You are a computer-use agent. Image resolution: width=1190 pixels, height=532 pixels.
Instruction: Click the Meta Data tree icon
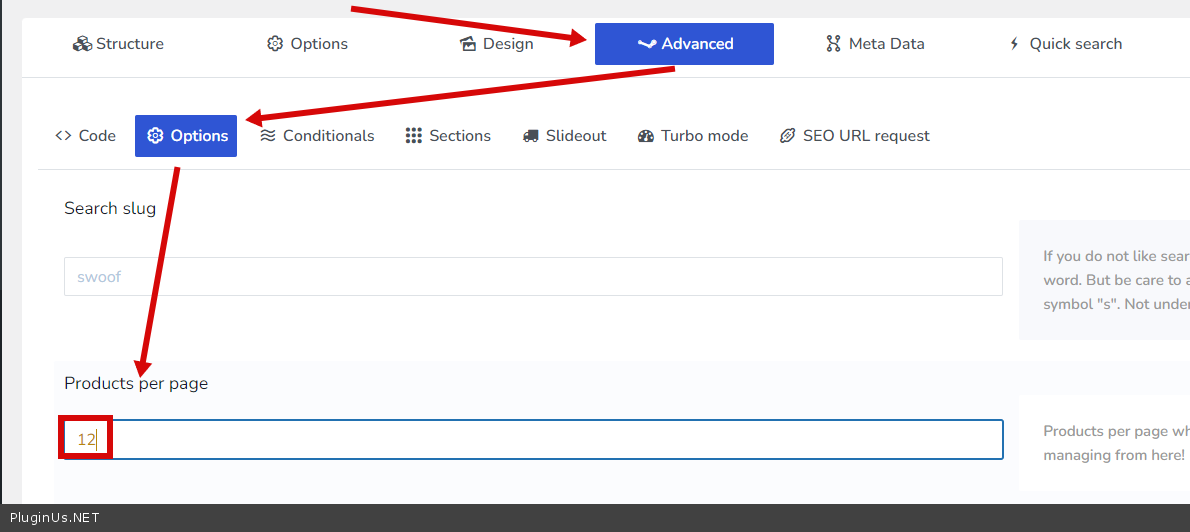pos(833,44)
